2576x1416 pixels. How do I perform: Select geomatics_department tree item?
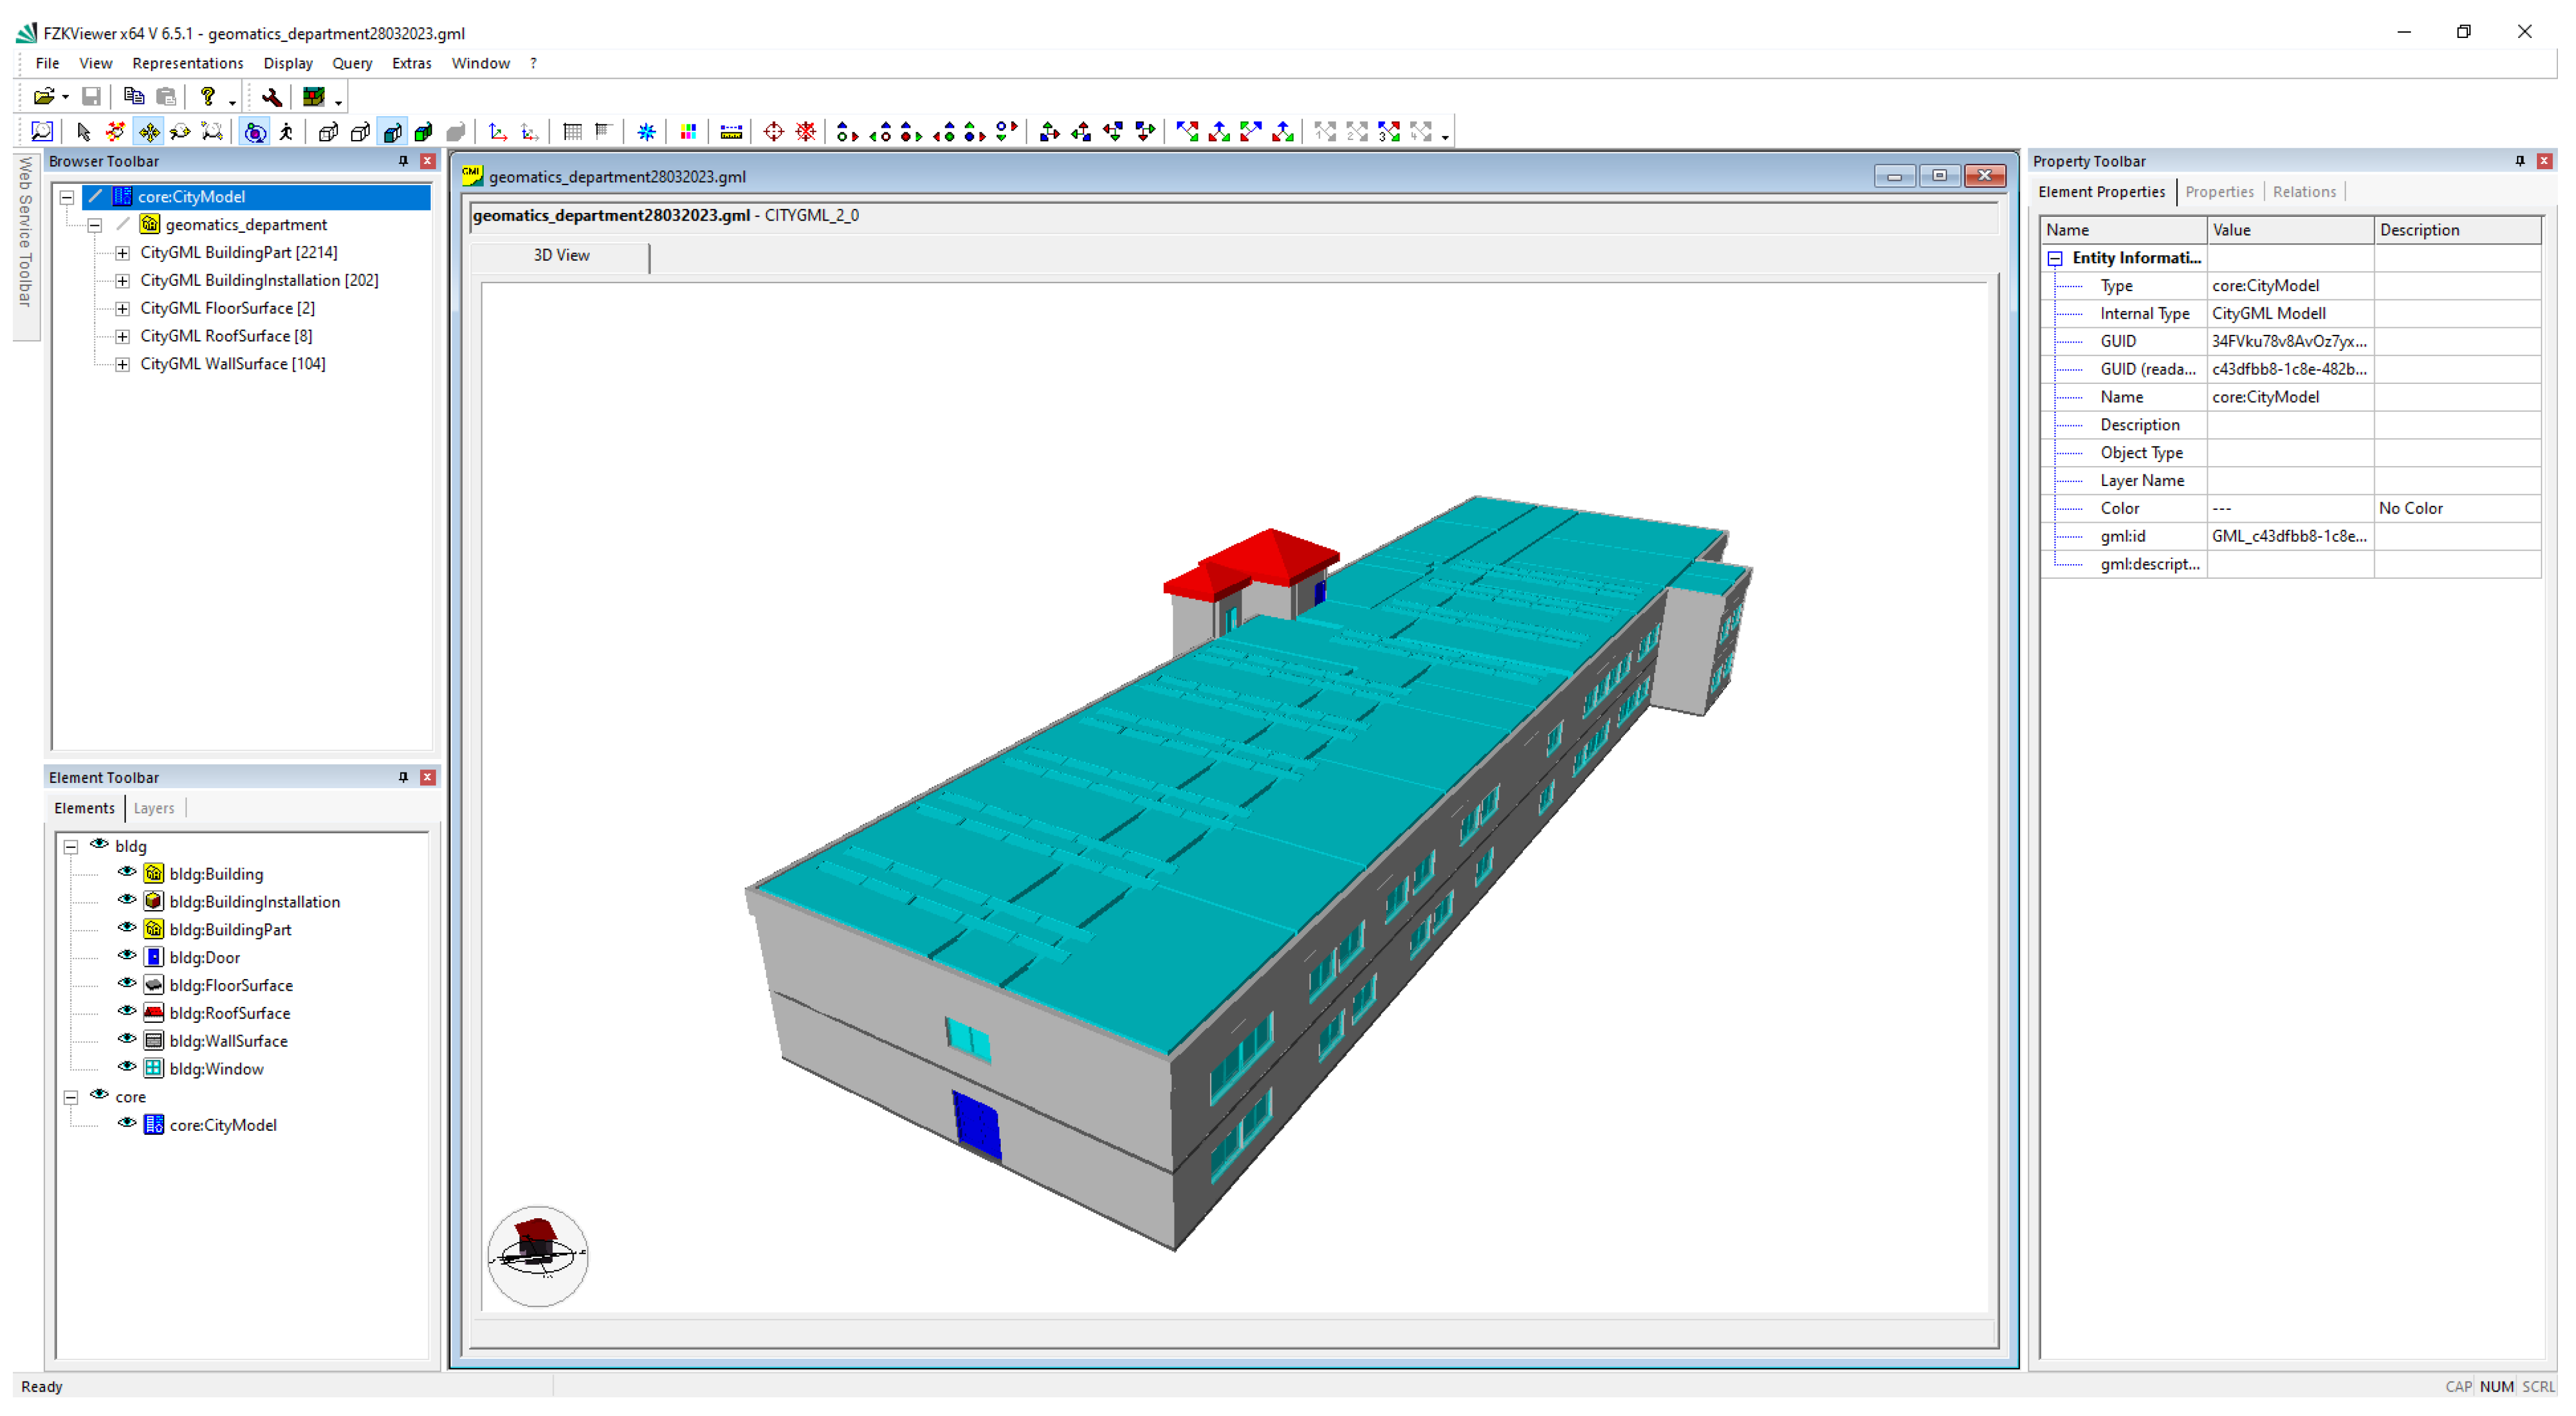[x=246, y=225]
